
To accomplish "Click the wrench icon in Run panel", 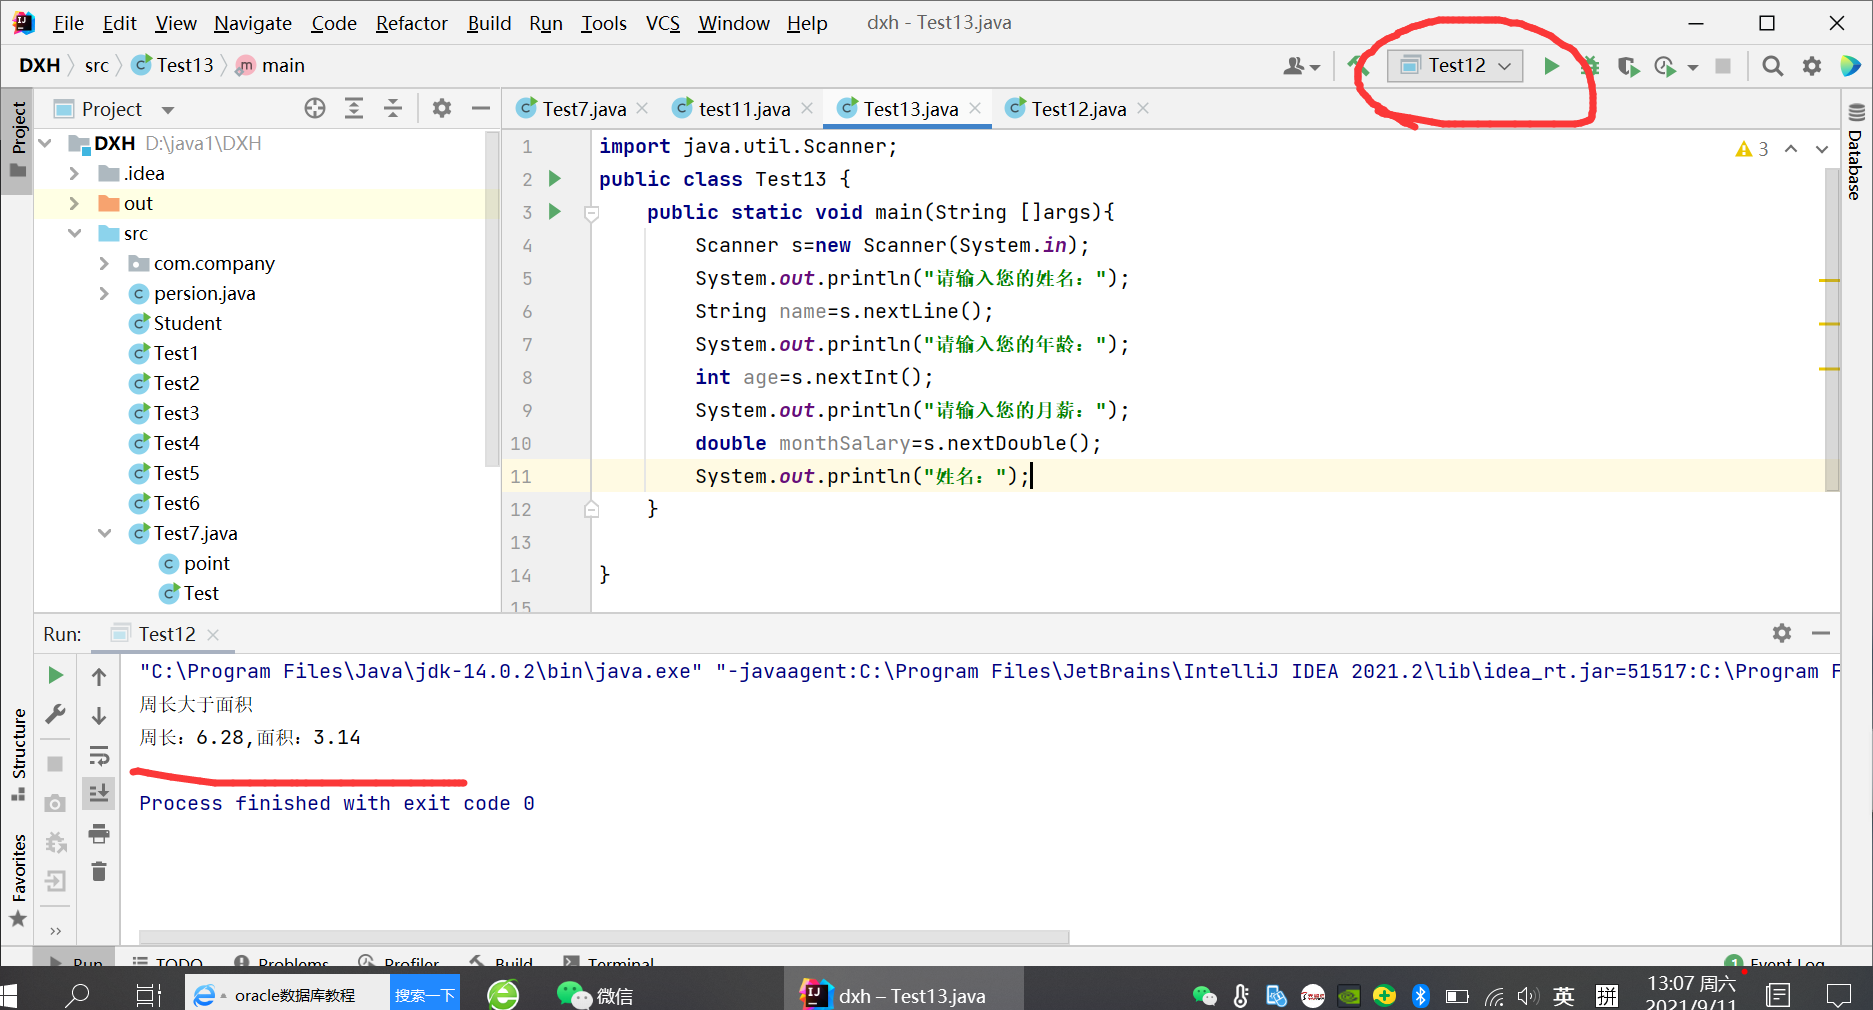I will point(56,715).
